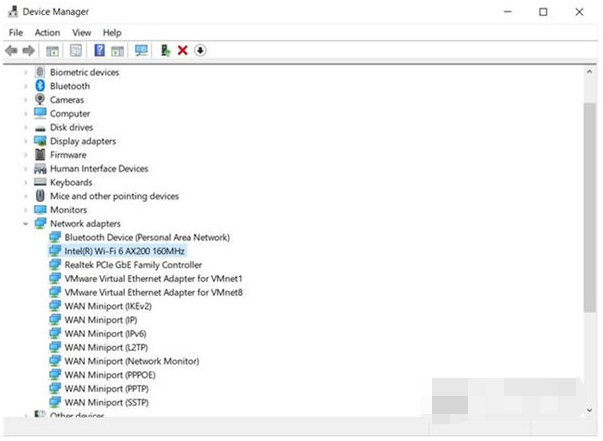
Task: Click the Back arrow in toolbar
Action: pos(12,50)
